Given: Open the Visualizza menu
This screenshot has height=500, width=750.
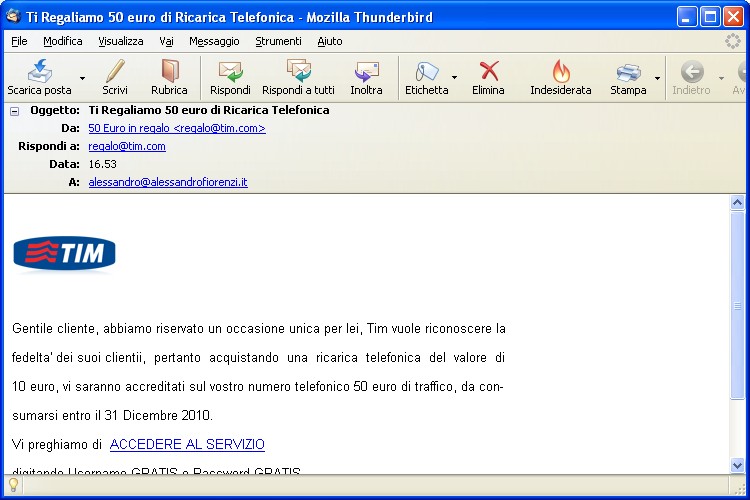Looking at the screenshot, I should click(121, 41).
